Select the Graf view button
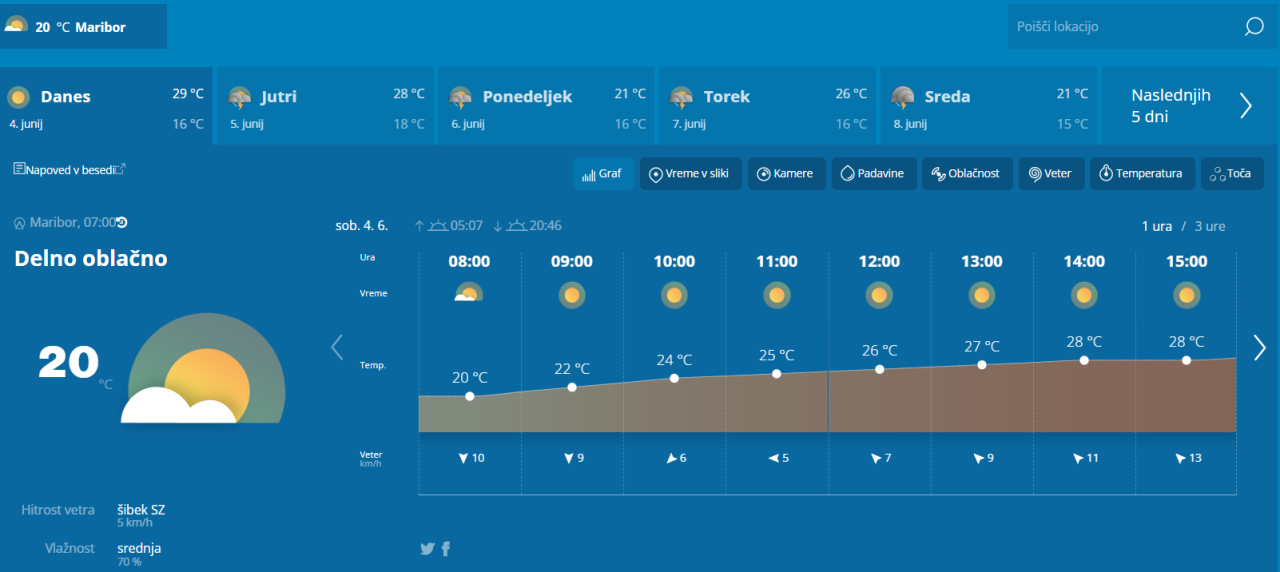This screenshot has width=1280, height=572. (602, 174)
